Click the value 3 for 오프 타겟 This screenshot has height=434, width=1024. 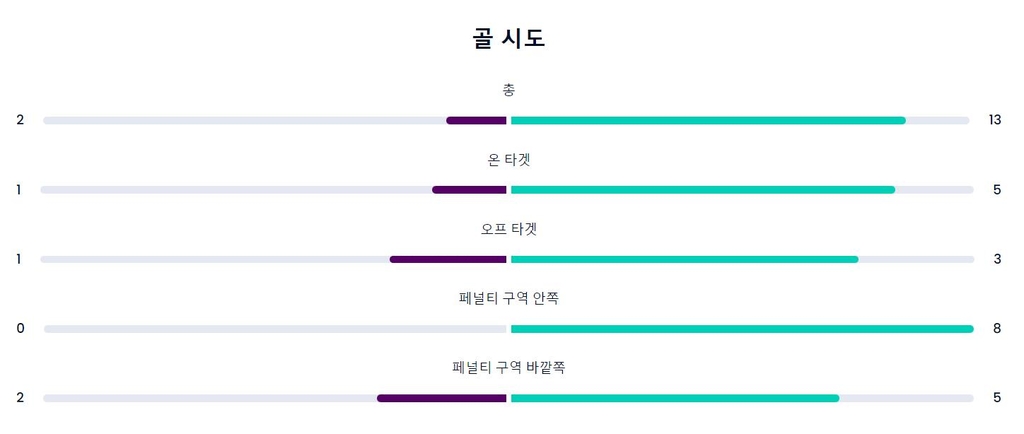point(997,259)
